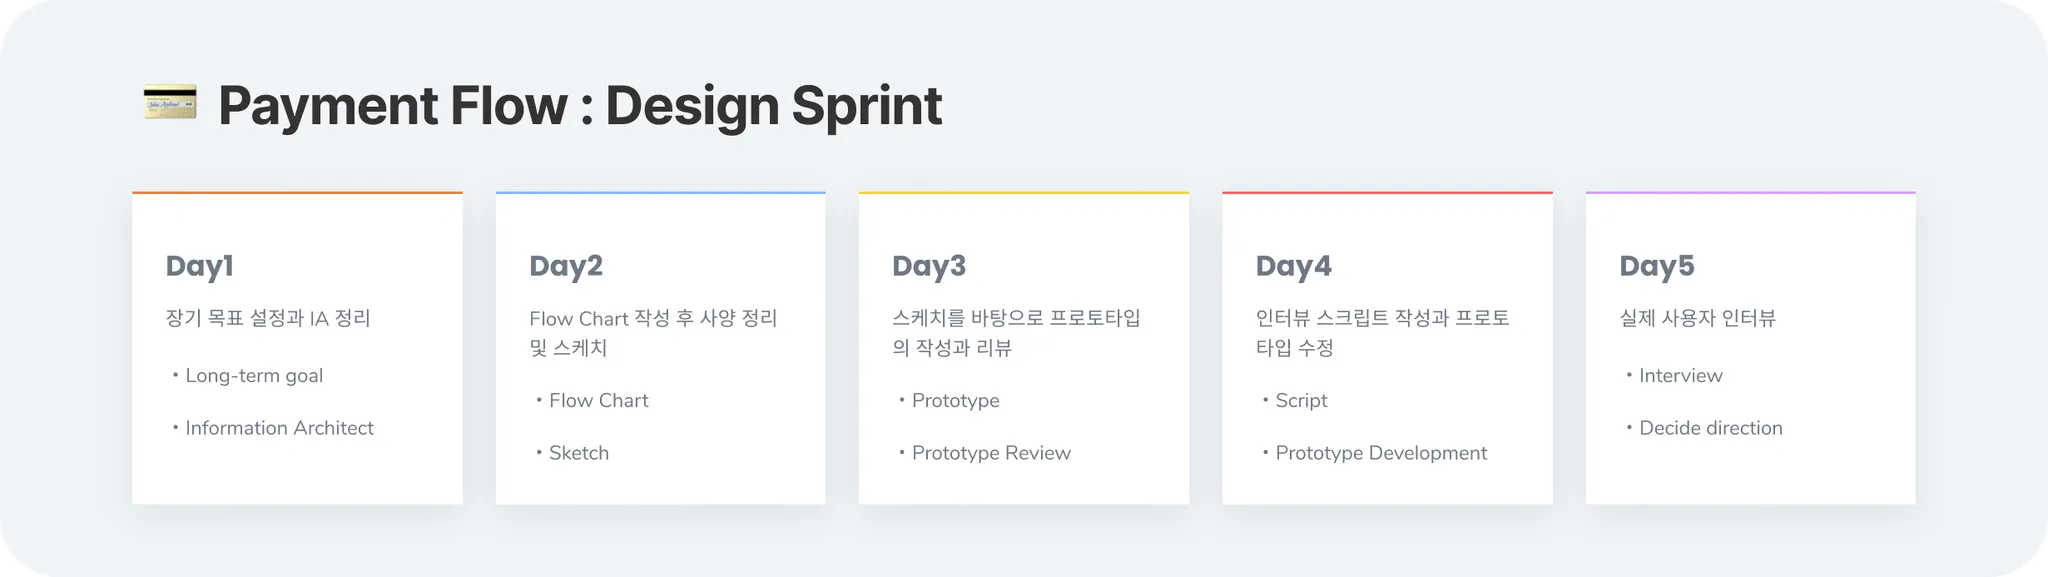
Task: Click the Prototype bullet under Day3
Action: [955, 401]
